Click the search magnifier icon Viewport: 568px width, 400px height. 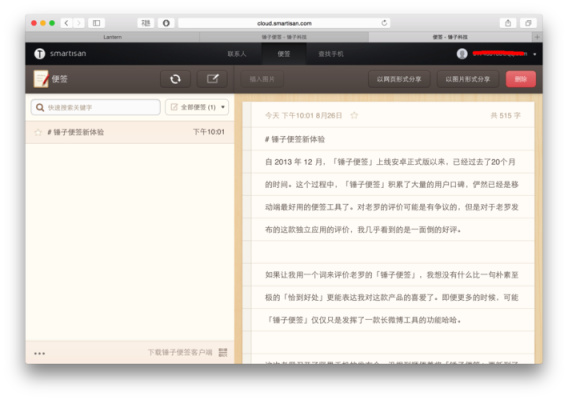[40, 108]
